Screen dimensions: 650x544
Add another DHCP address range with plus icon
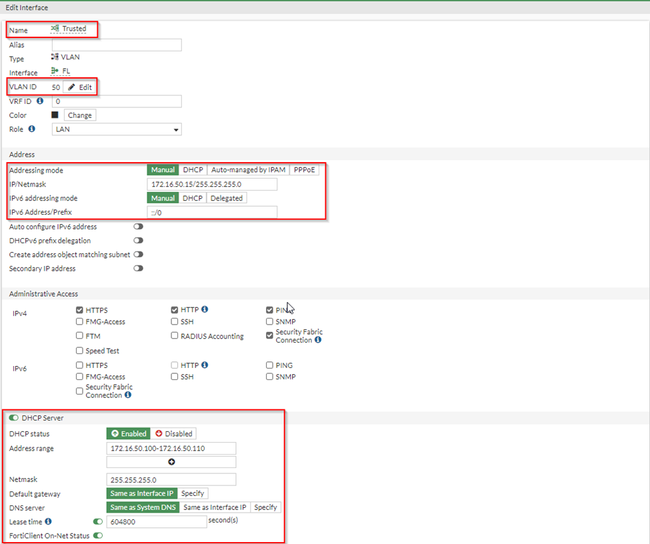(x=171, y=462)
